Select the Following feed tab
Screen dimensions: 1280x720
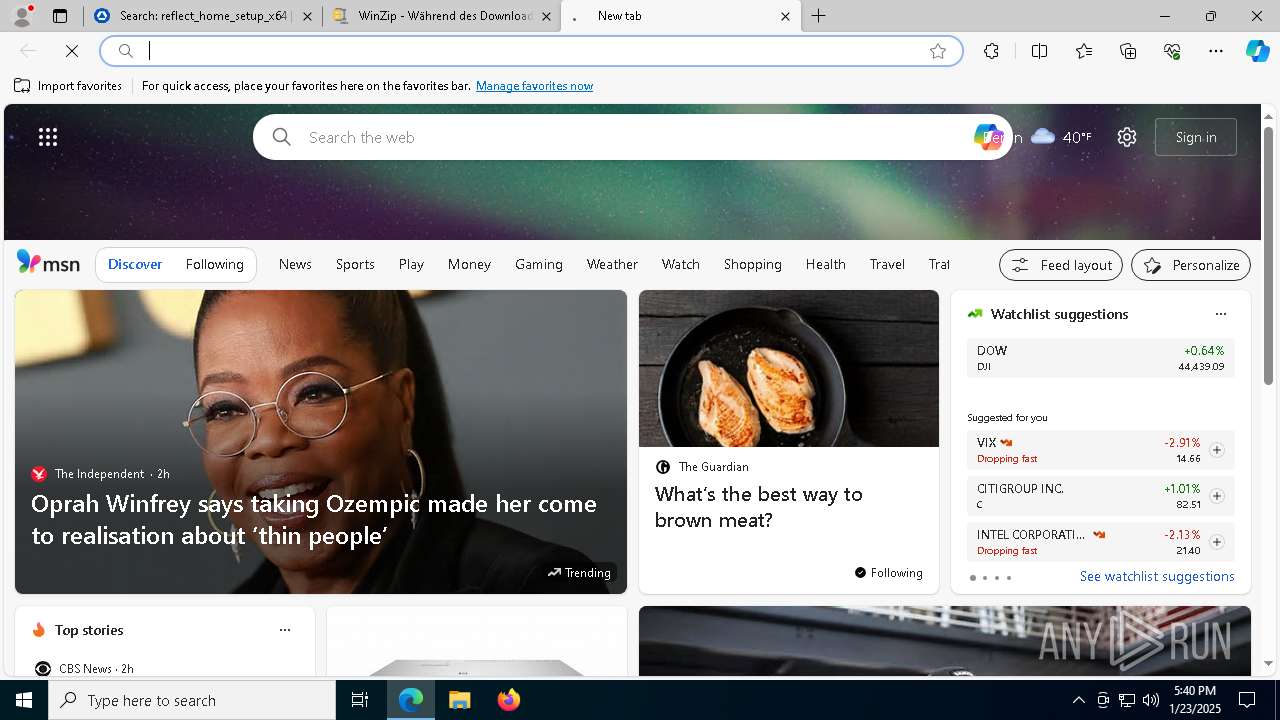[x=214, y=264]
